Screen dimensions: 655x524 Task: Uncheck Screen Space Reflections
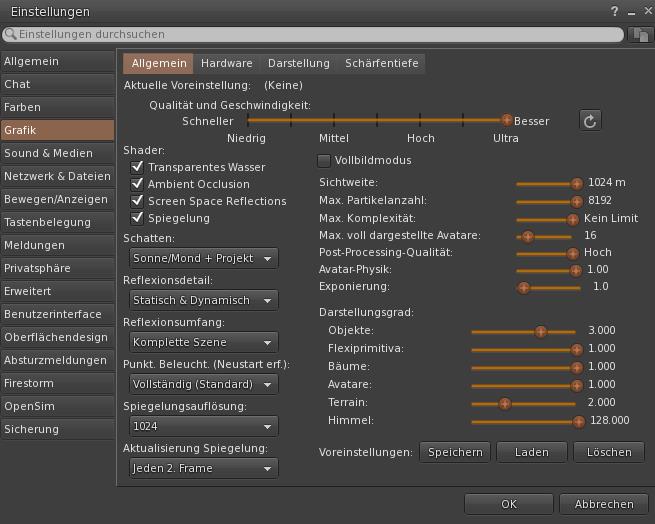138,201
